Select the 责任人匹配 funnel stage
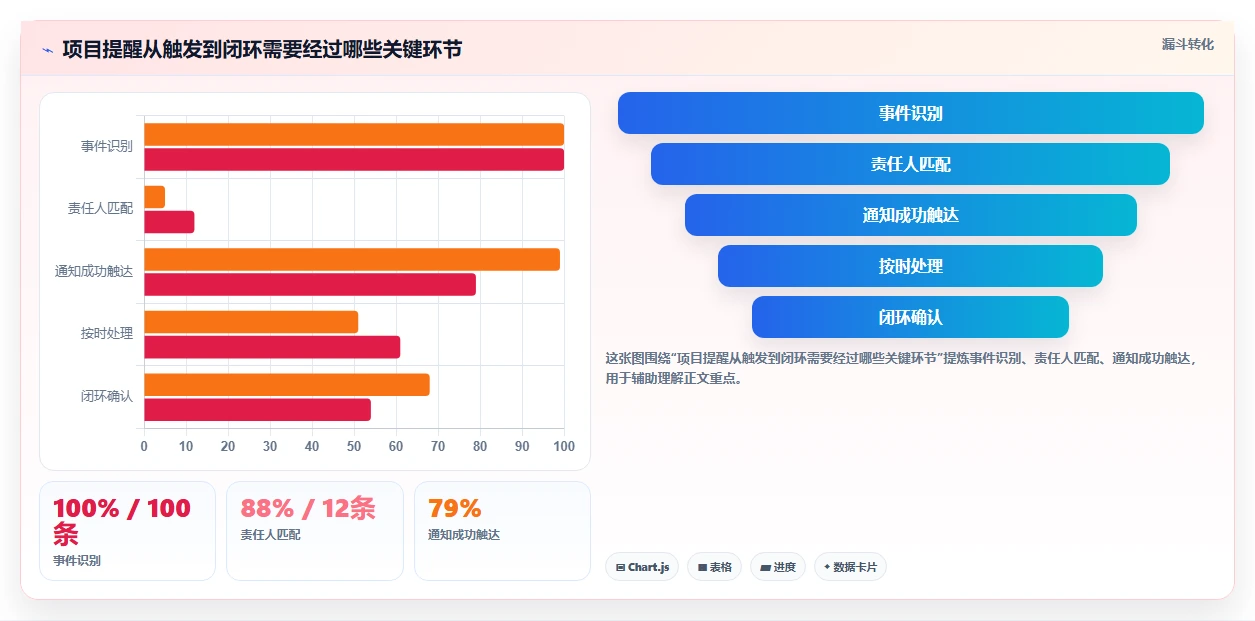1255x621 pixels. point(910,164)
